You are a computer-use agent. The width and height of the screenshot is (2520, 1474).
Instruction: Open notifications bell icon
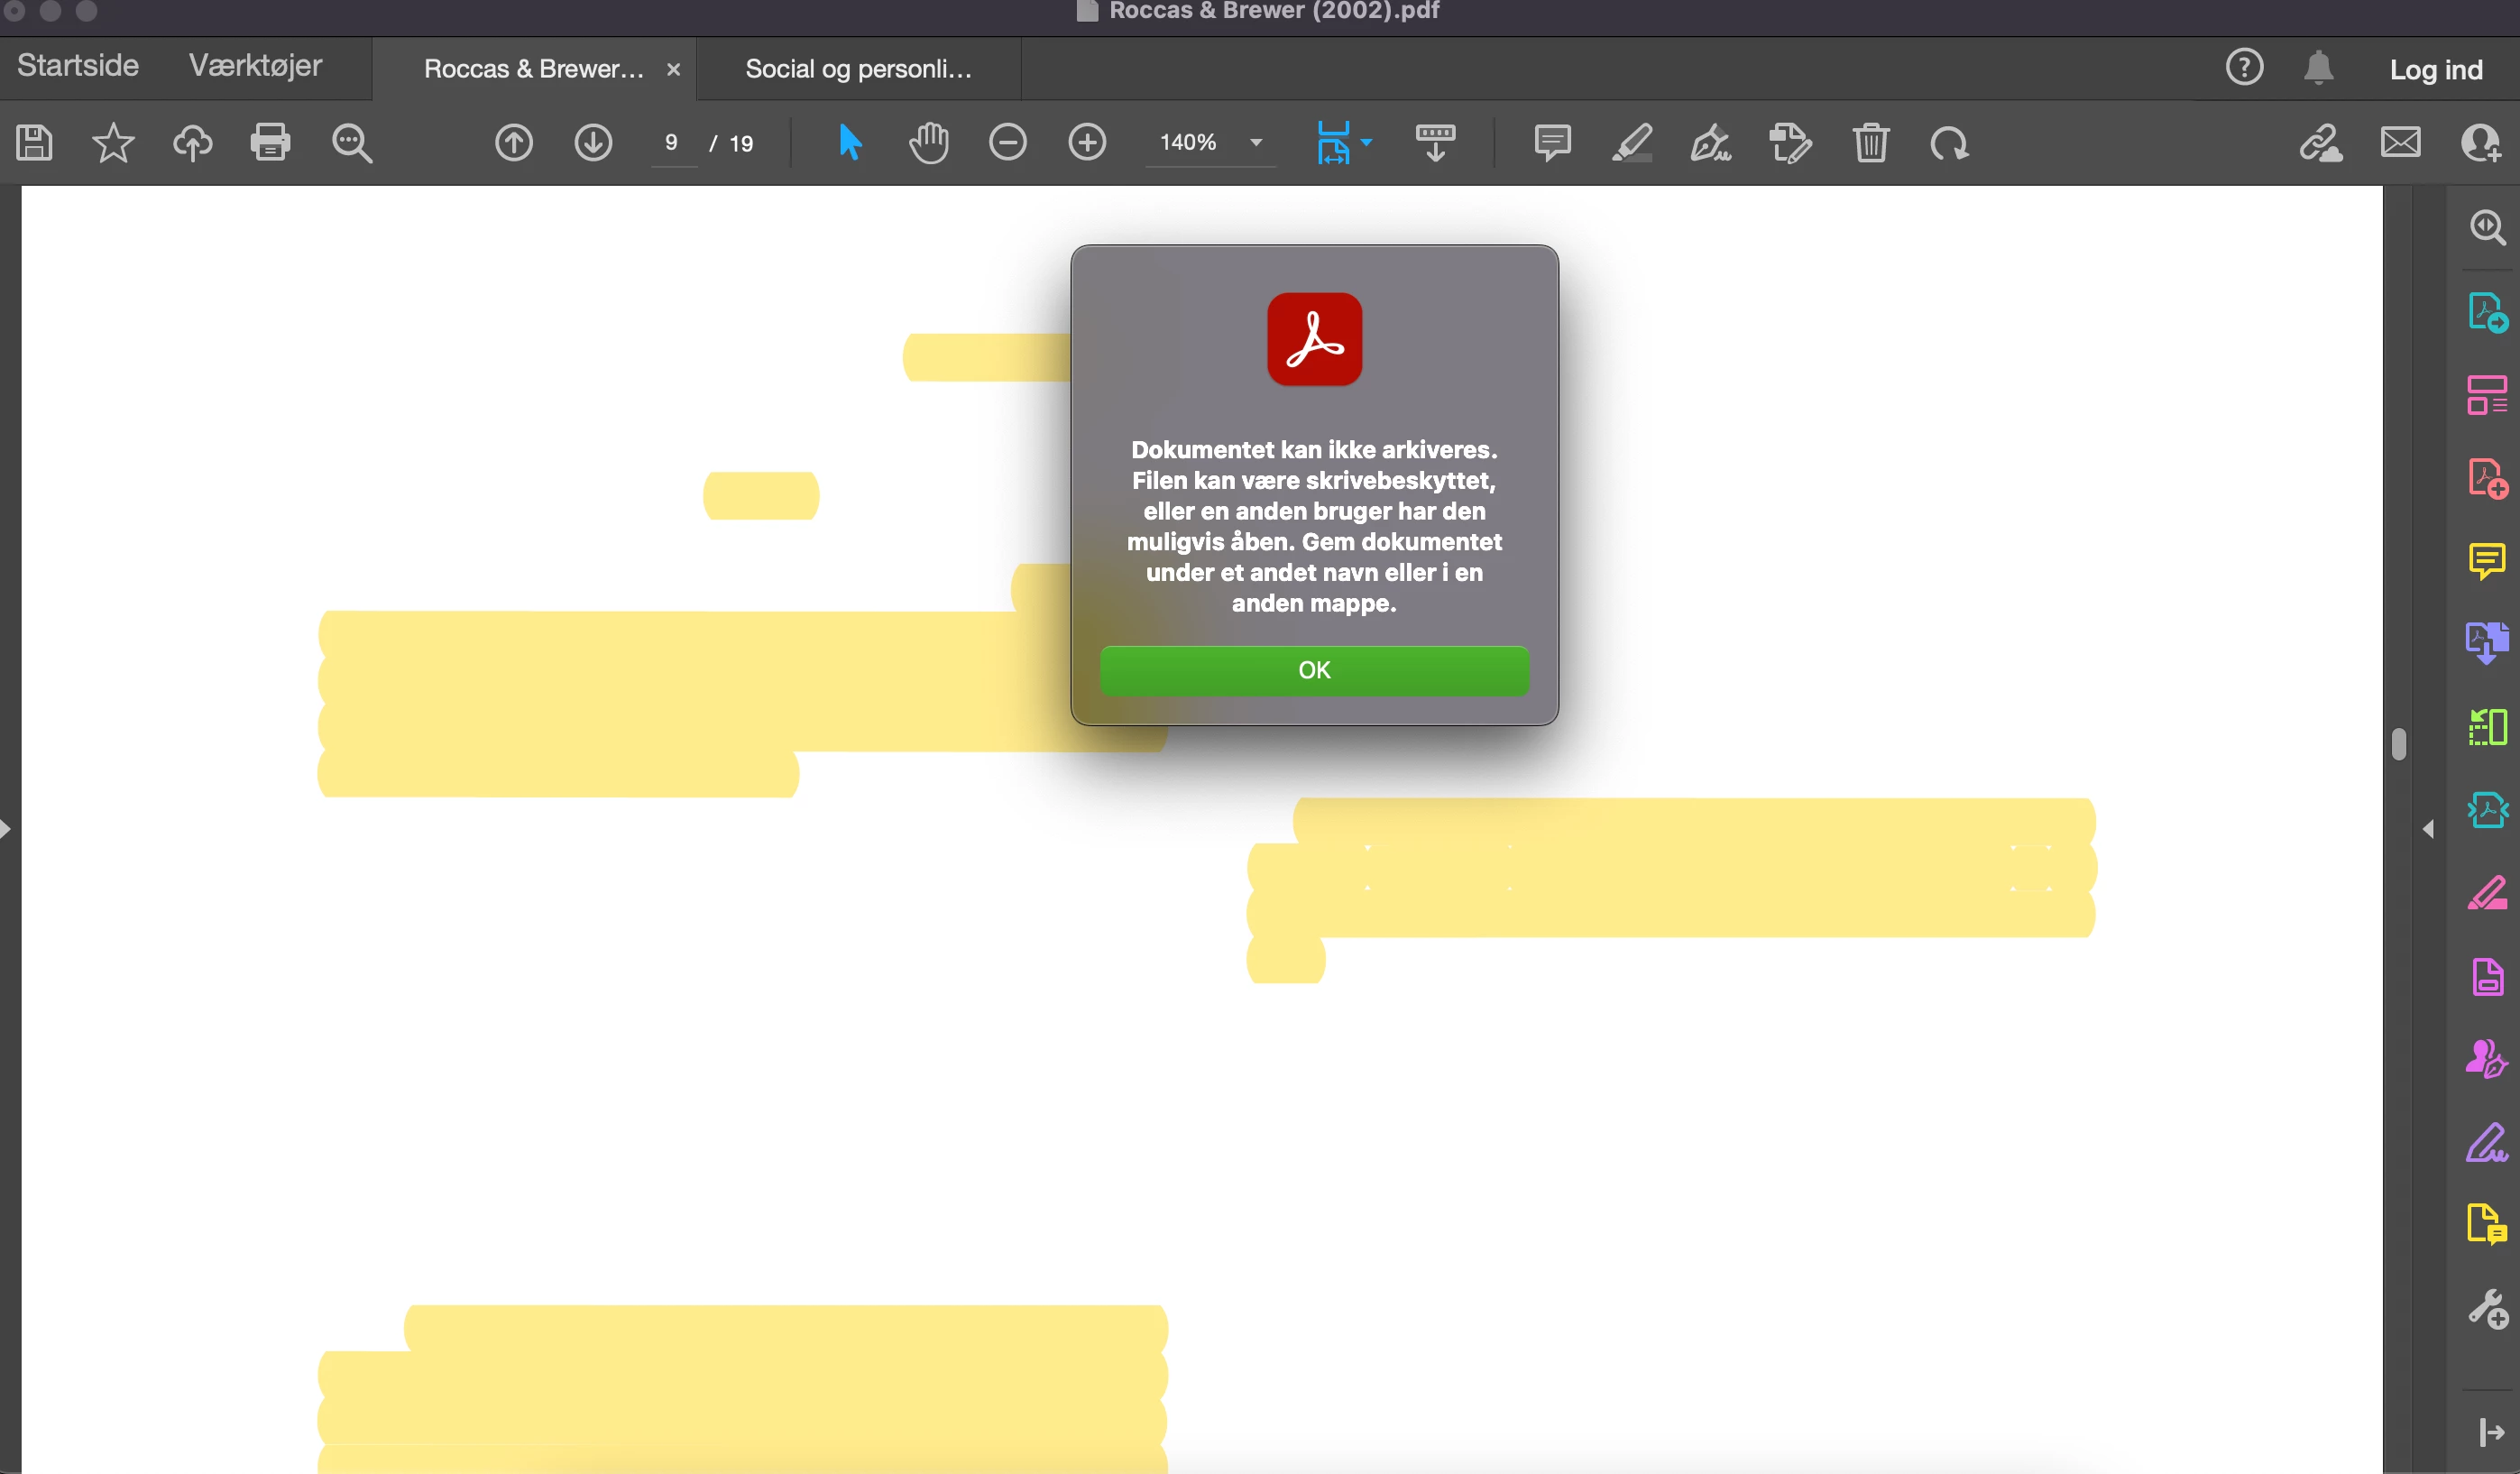coord(2318,68)
